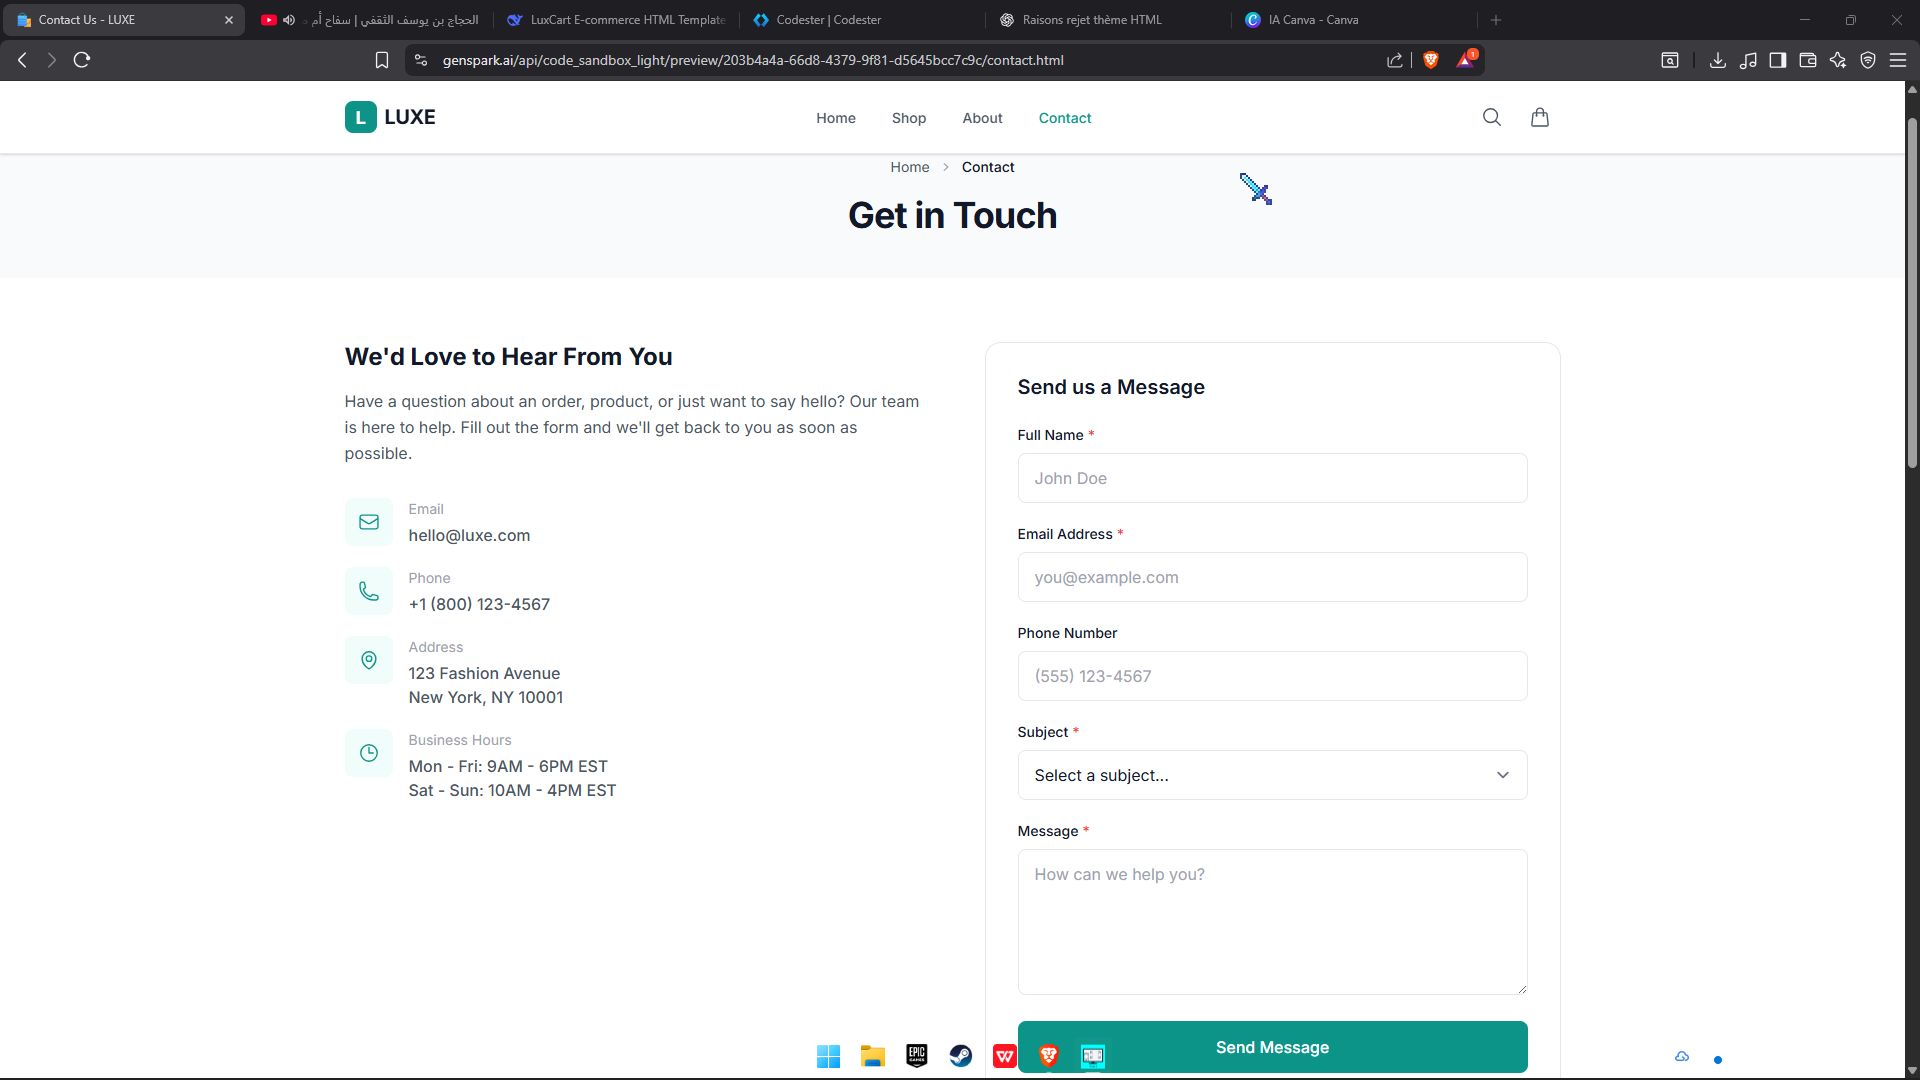
Task: Click the LUXE logo icon
Action: click(x=360, y=117)
